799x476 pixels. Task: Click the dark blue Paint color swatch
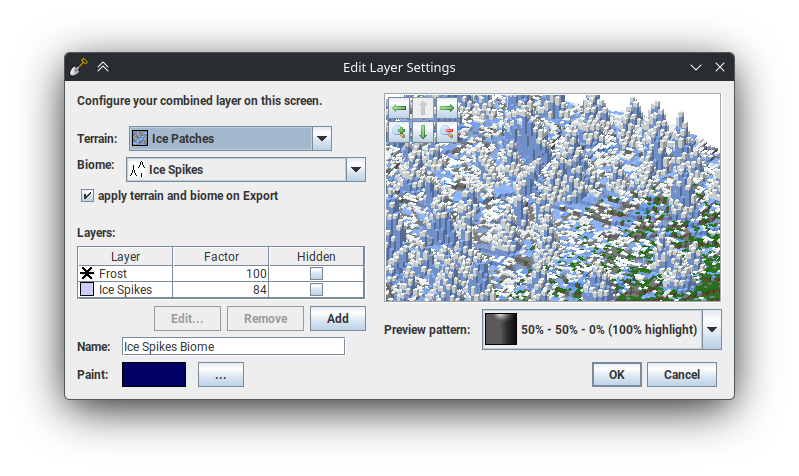[x=154, y=375]
